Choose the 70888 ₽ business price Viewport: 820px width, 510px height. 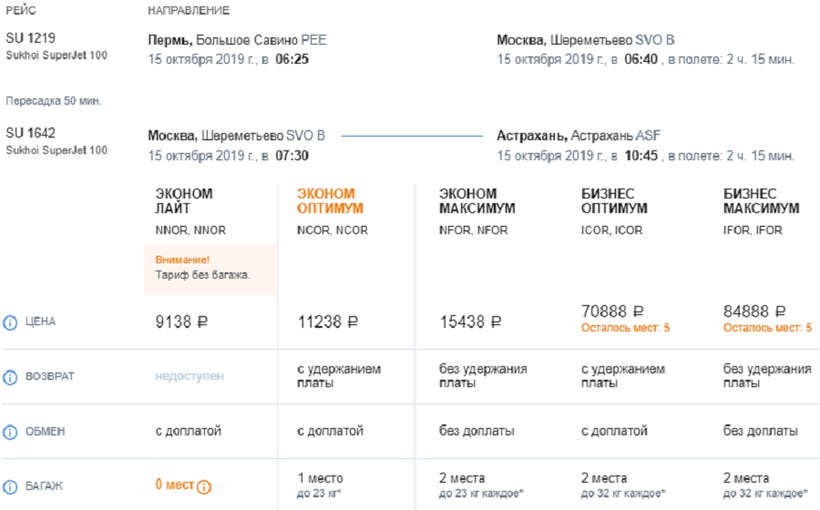pos(611,312)
